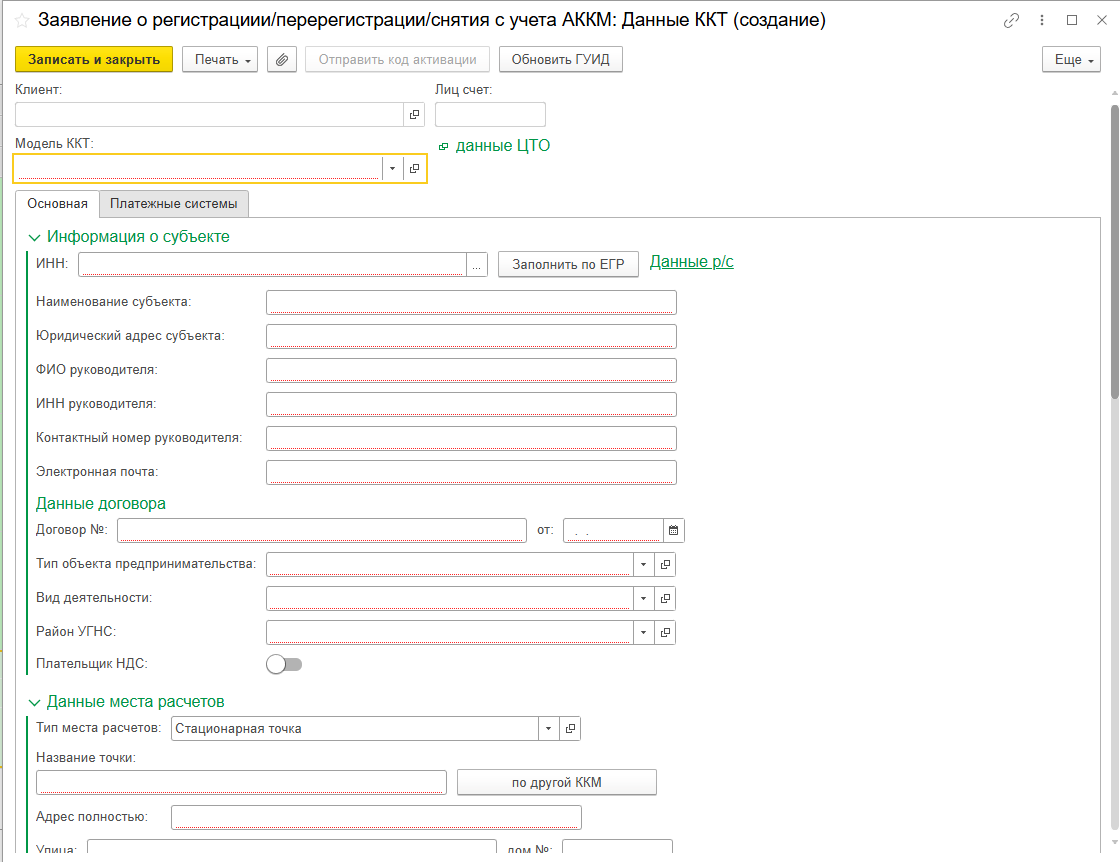
Task: Open Клиент field selection icon
Action: click(414, 114)
